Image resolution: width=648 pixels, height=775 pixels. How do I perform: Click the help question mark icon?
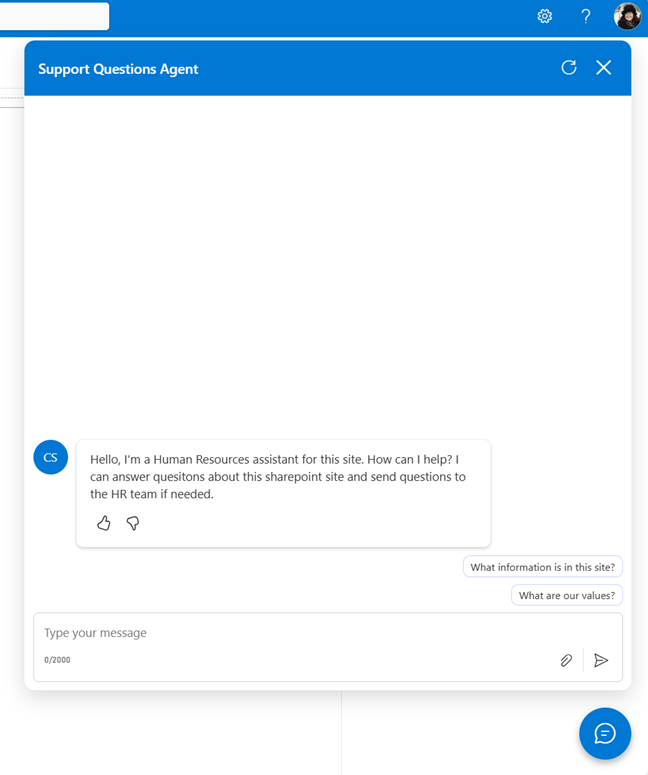586,16
